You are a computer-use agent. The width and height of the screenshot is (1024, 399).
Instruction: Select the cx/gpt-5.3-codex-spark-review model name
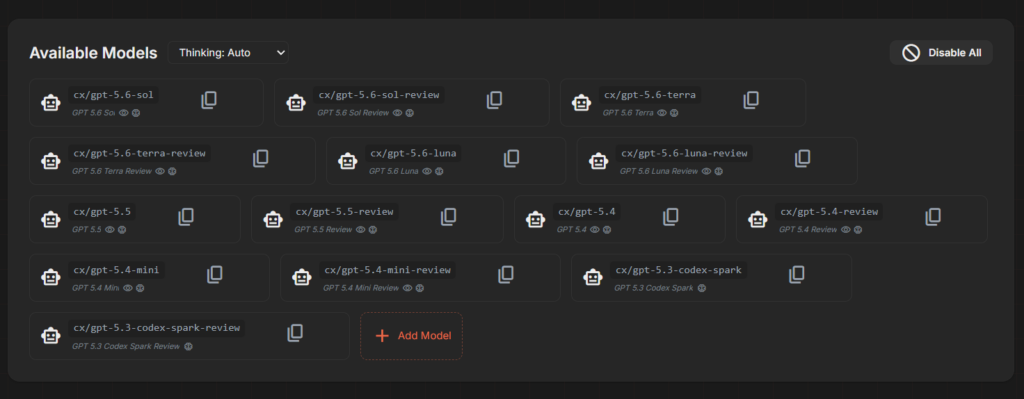pyautogui.click(x=157, y=328)
